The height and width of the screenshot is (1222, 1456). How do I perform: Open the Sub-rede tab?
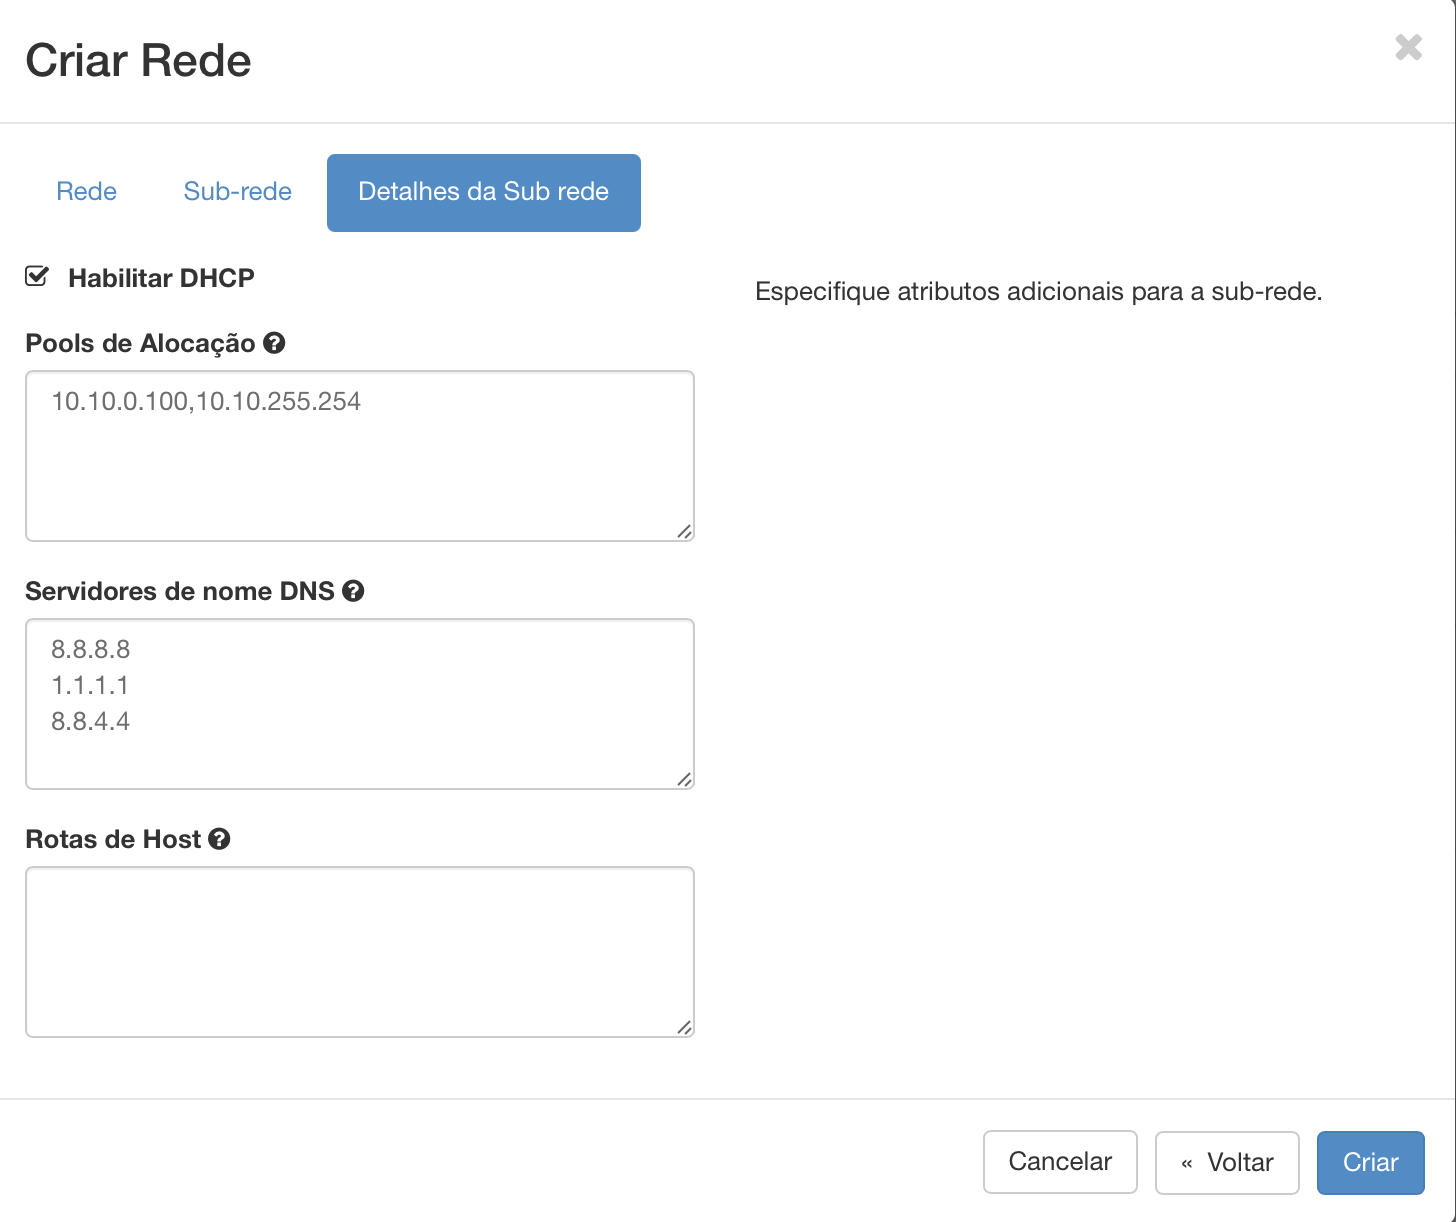pos(238,192)
